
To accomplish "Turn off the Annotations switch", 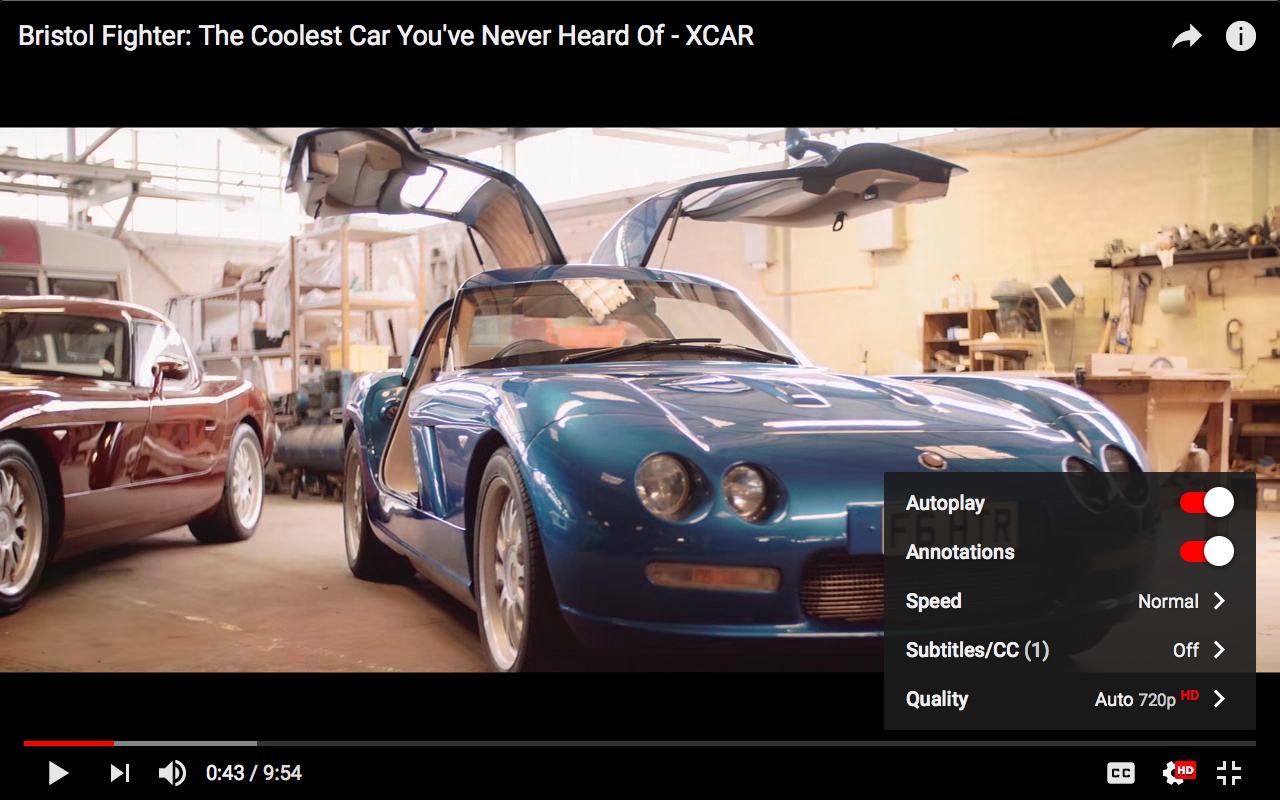I will tap(1207, 552).
